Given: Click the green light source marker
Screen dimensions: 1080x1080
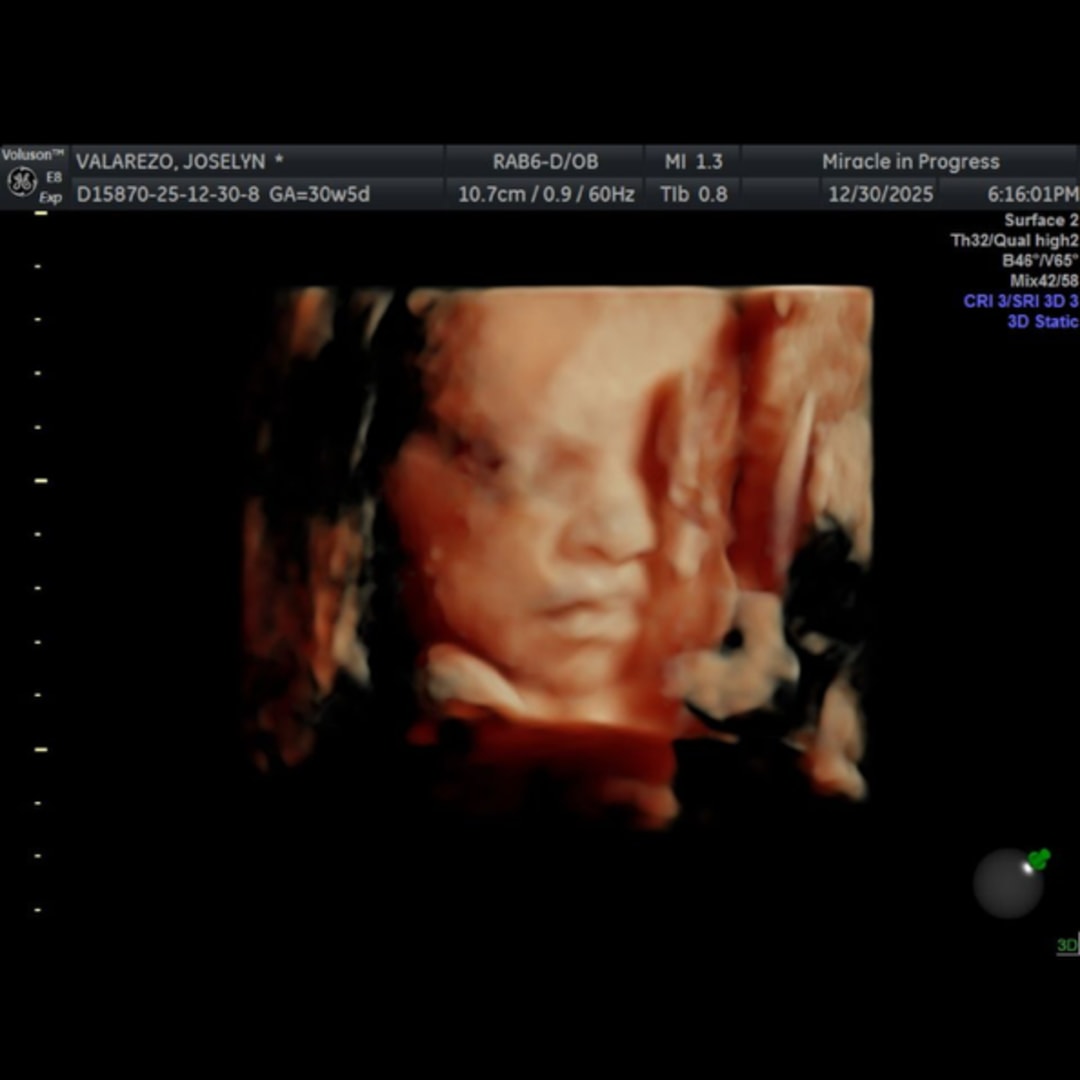Looking at the screenshot, I should pos(1039,858).
